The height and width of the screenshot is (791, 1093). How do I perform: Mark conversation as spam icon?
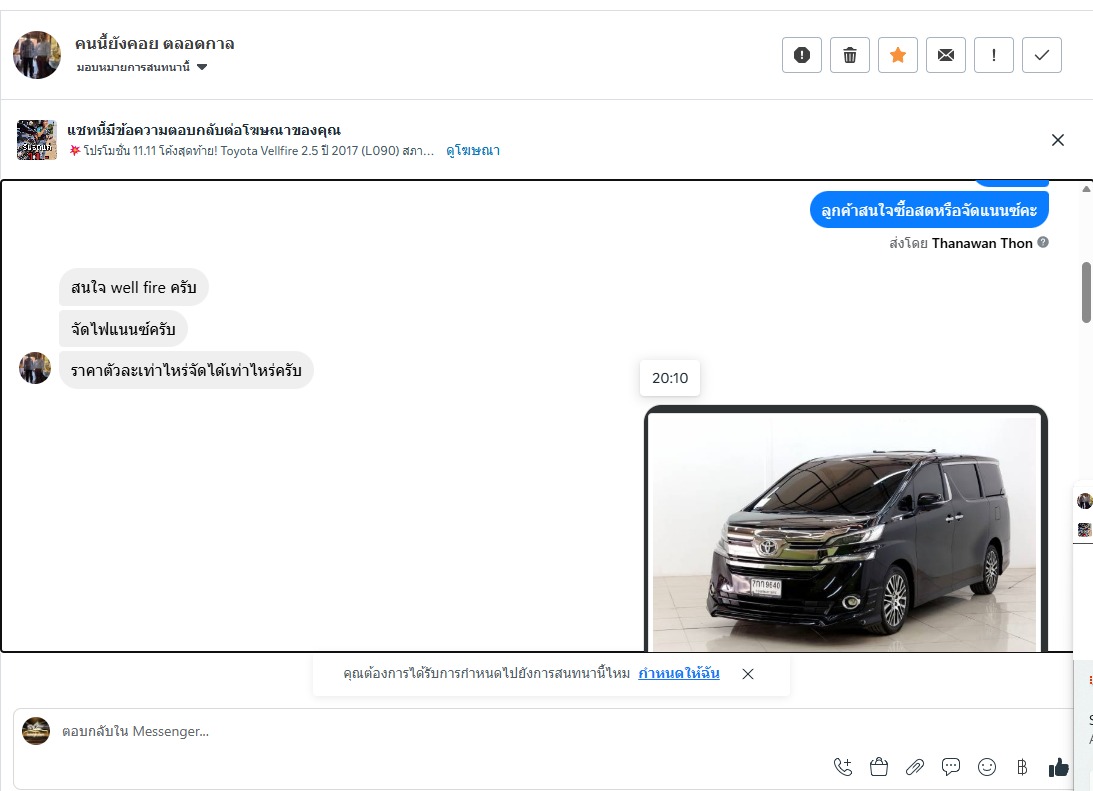(802, 55)
